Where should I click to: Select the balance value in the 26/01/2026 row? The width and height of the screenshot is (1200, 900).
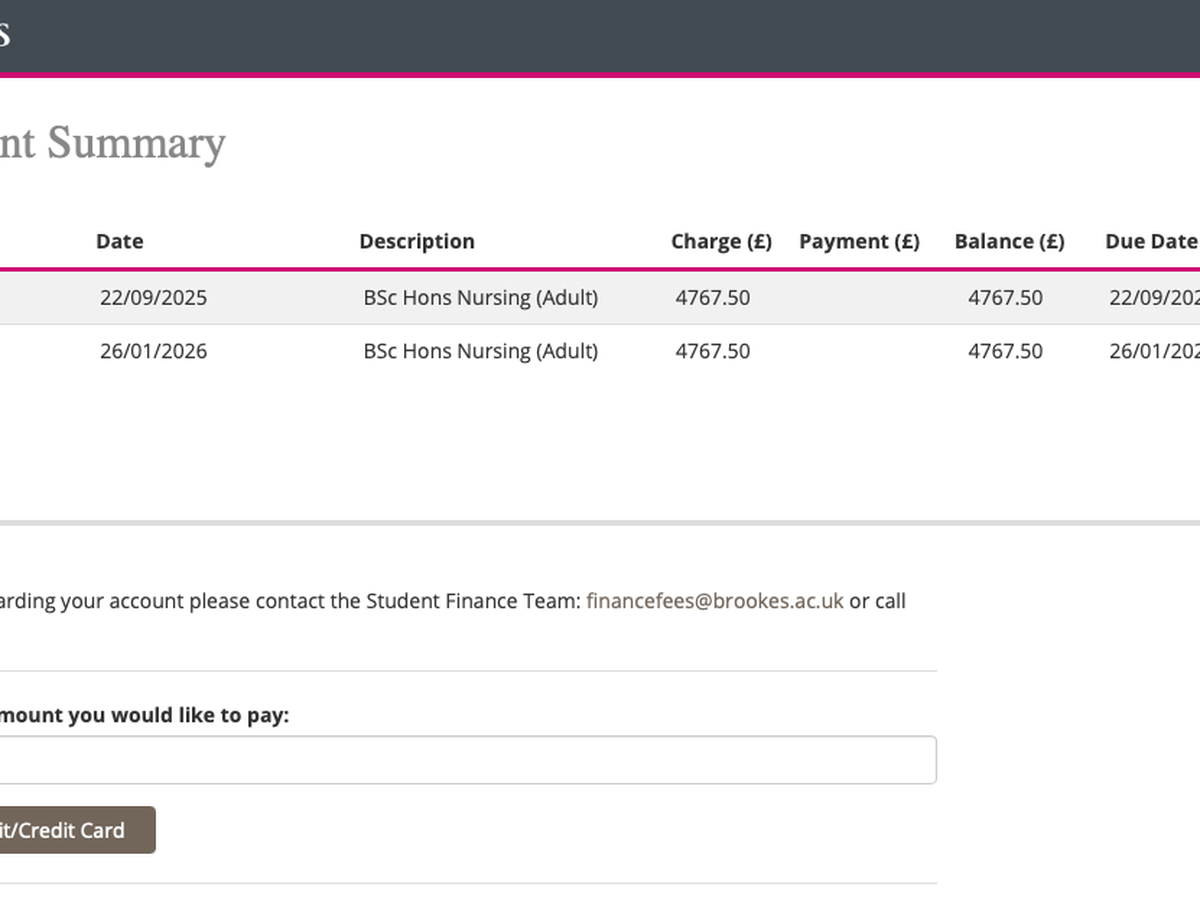pos(1005,351)
